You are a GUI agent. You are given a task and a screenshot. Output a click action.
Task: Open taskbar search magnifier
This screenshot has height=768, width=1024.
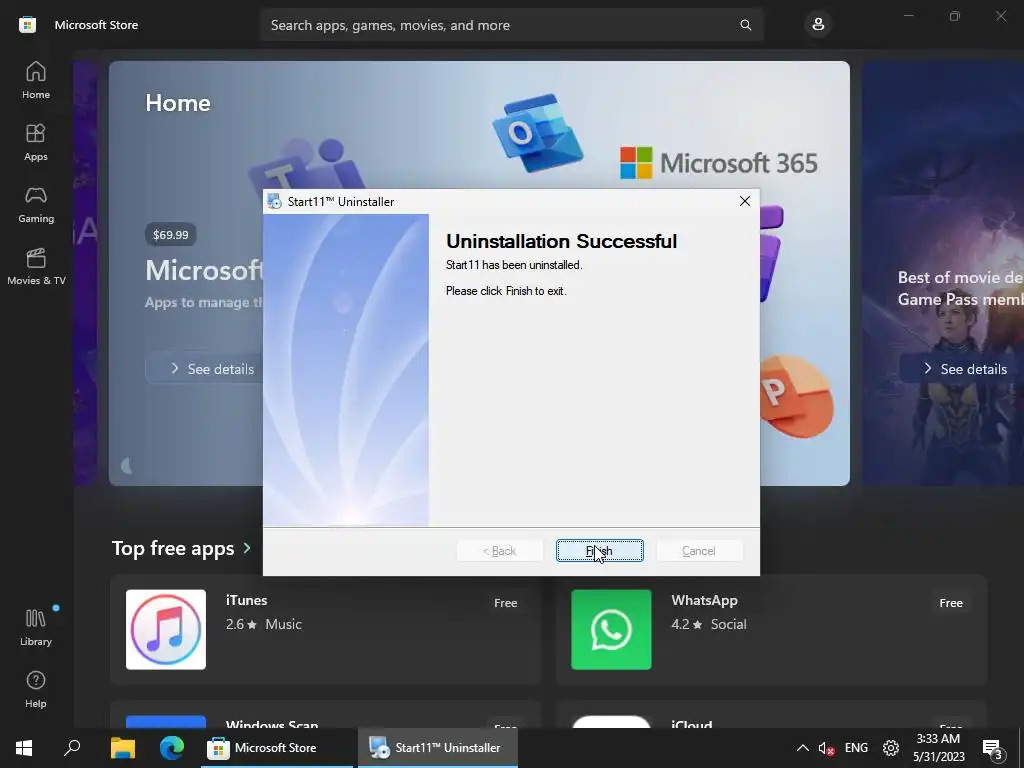72,748
